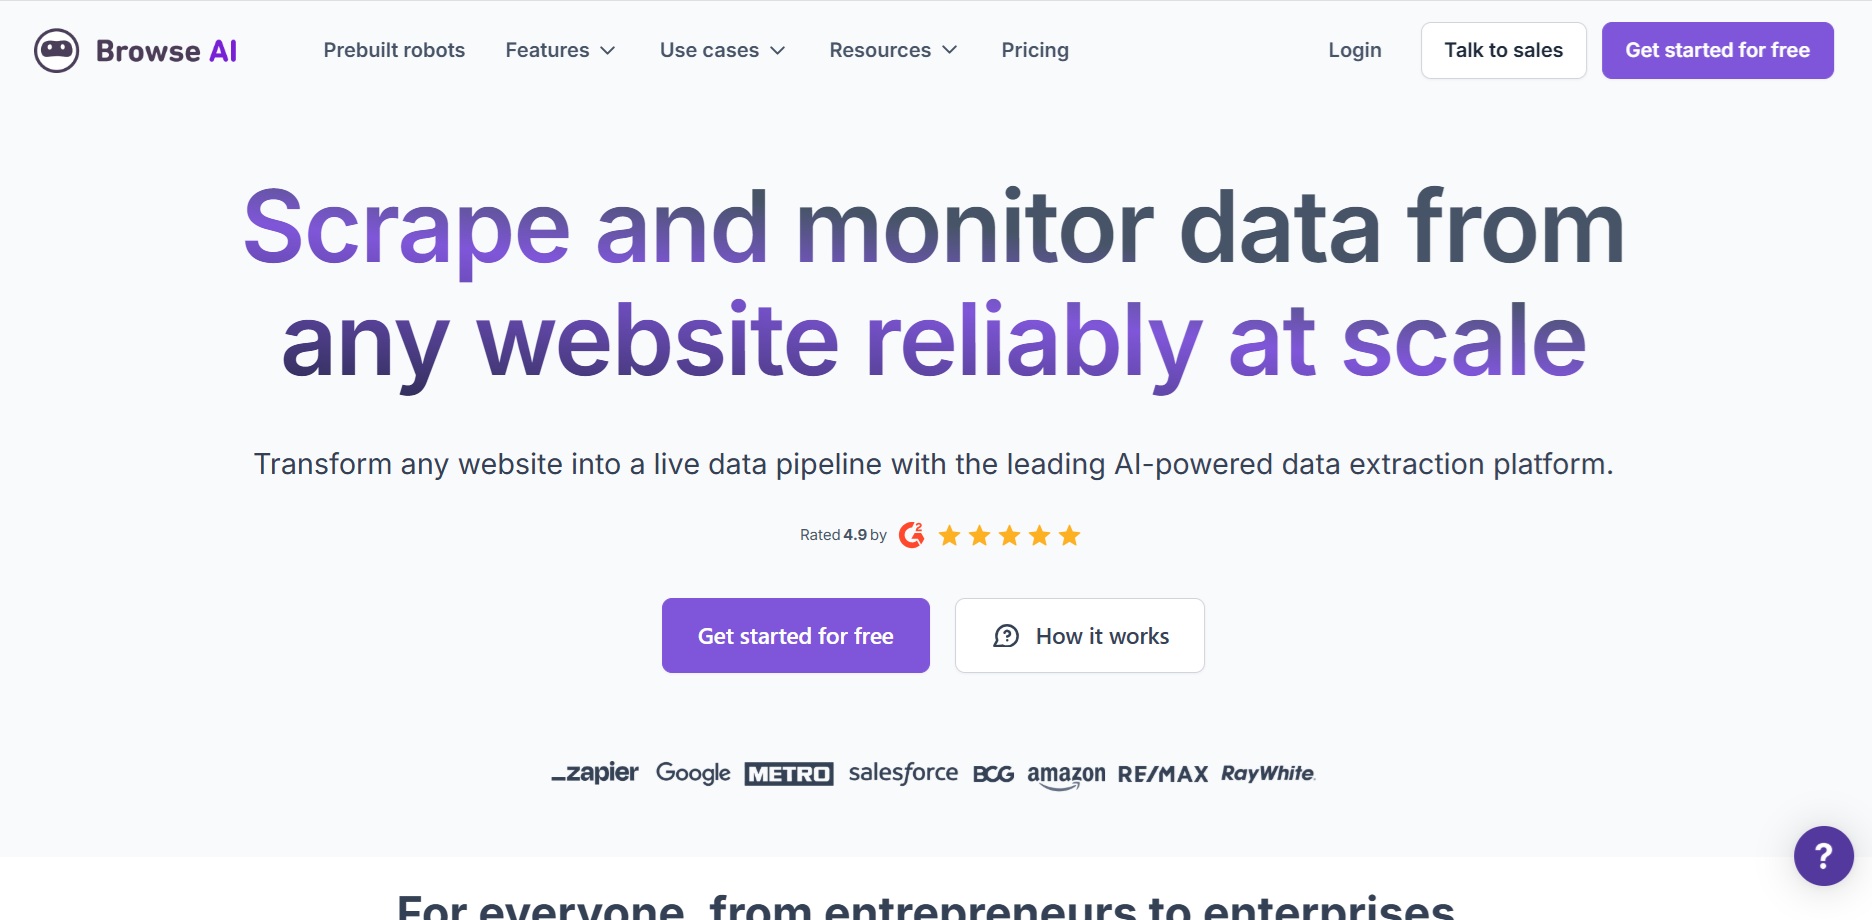Click the Salesforce logo
The height and width of the screenshot is (920, 1872).
tap(903, 773)
